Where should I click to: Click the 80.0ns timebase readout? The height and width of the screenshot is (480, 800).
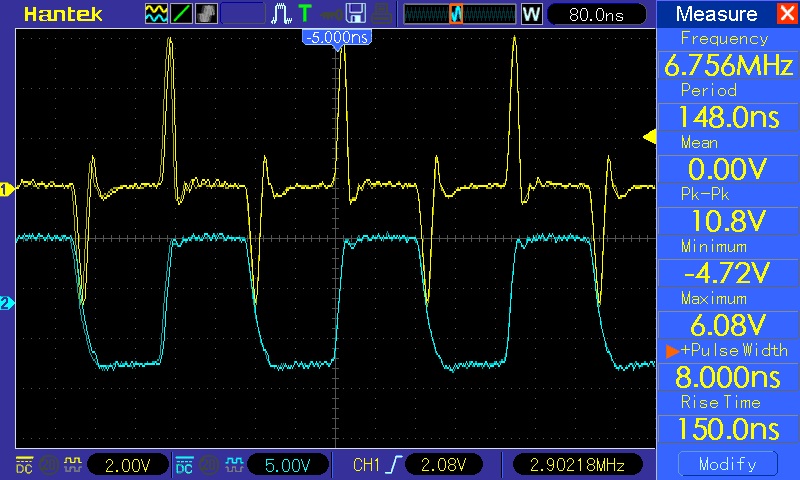[x=596, y=14]
